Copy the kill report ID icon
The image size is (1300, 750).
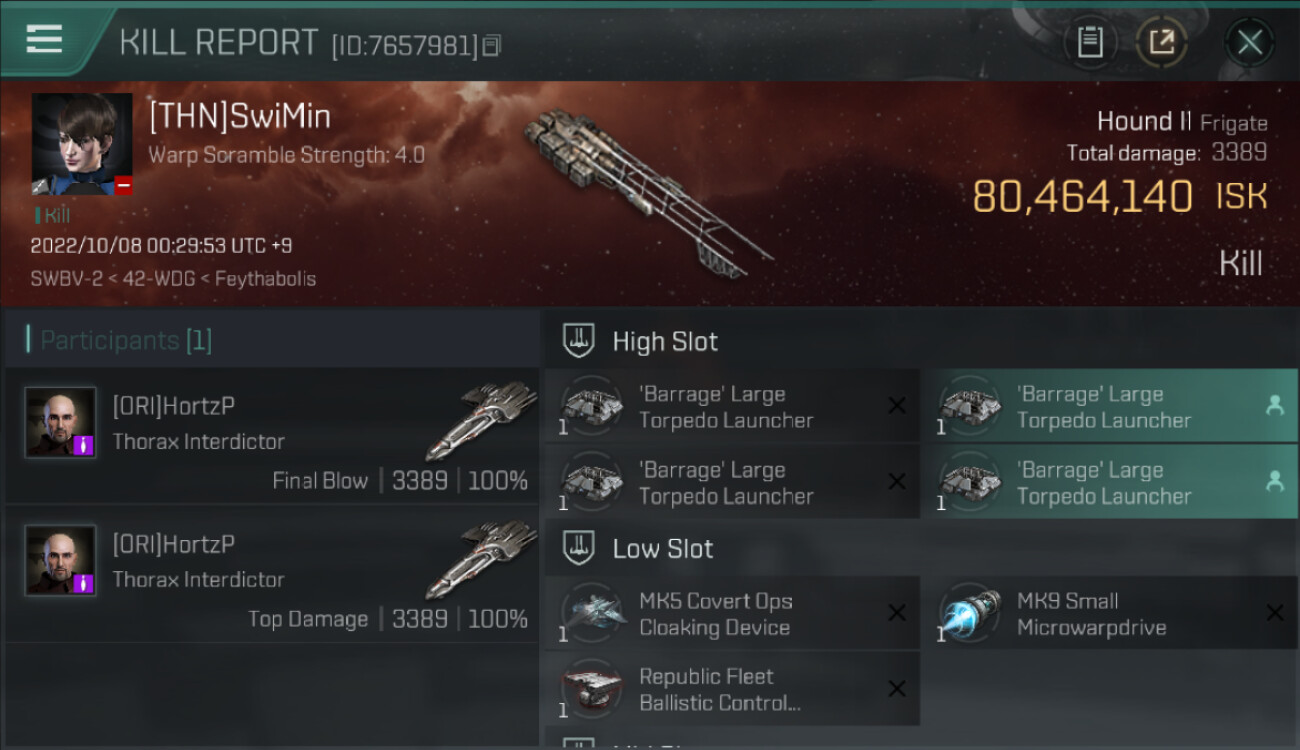491,45
